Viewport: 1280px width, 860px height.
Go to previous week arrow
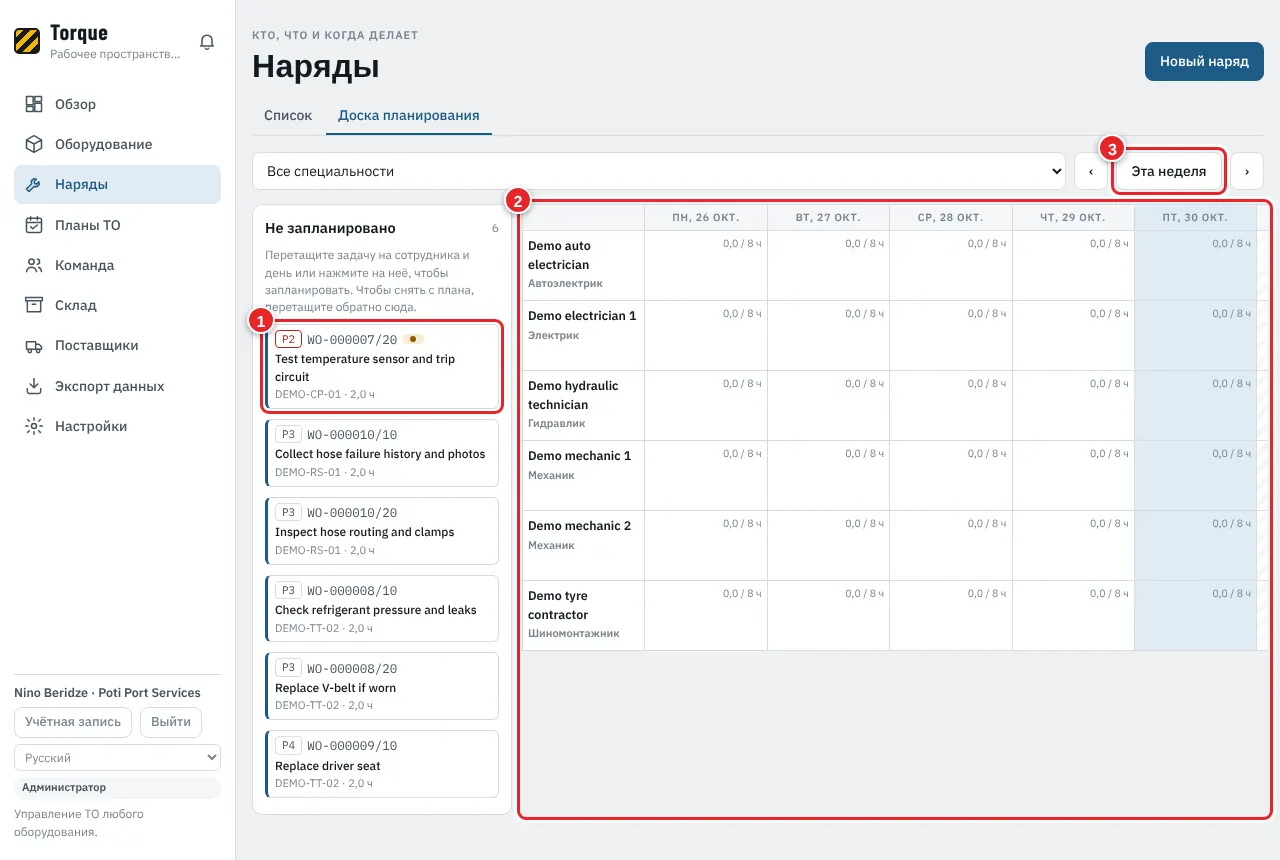(x=1090, y=171)
